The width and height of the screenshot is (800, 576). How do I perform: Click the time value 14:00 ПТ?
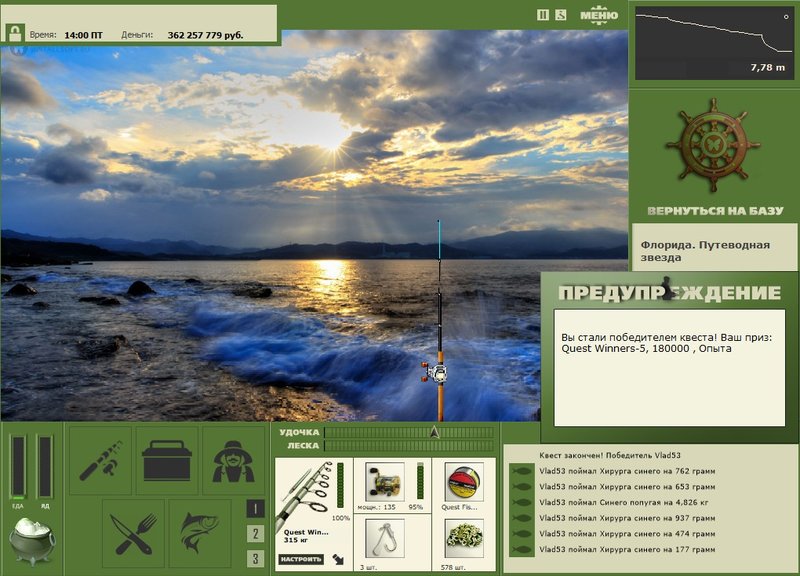[83, 35]
